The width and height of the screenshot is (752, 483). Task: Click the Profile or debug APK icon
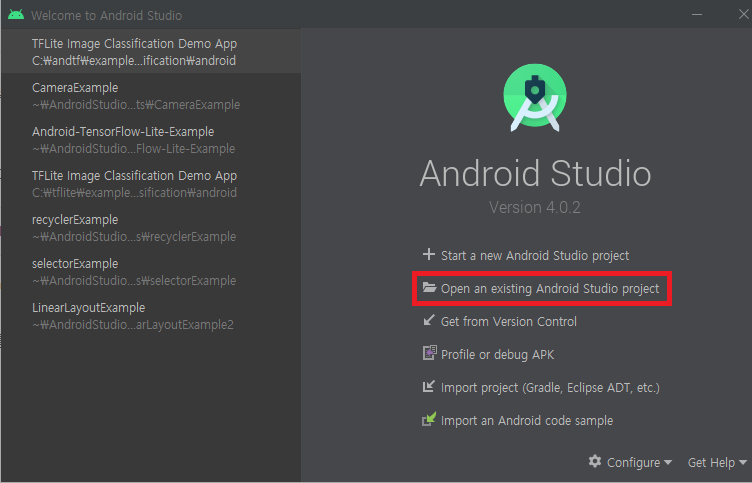429,353
